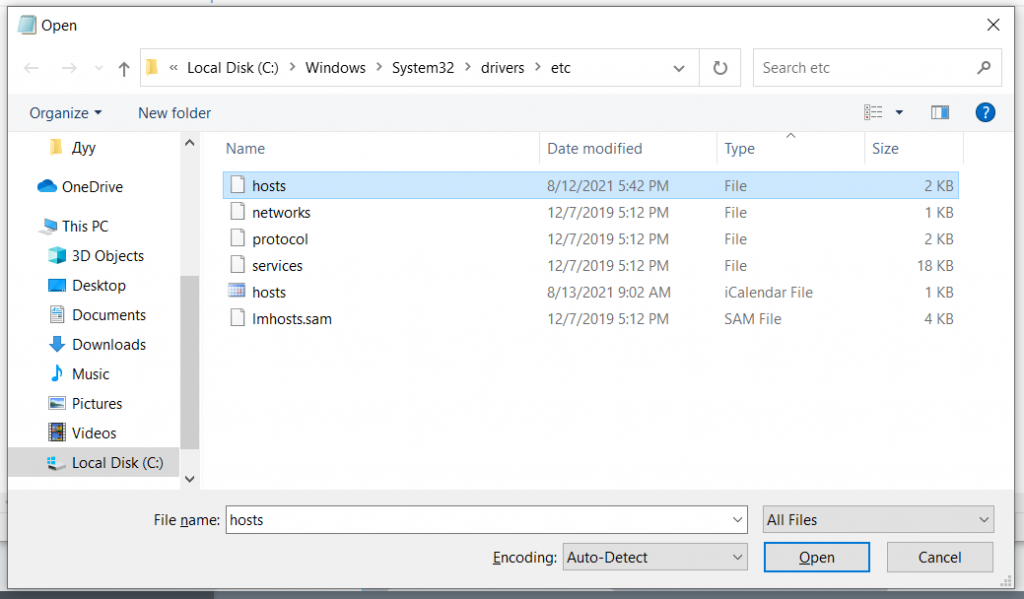1024x599 pixels.
Task: Click the change view layout icon
Action: point(874,113)
